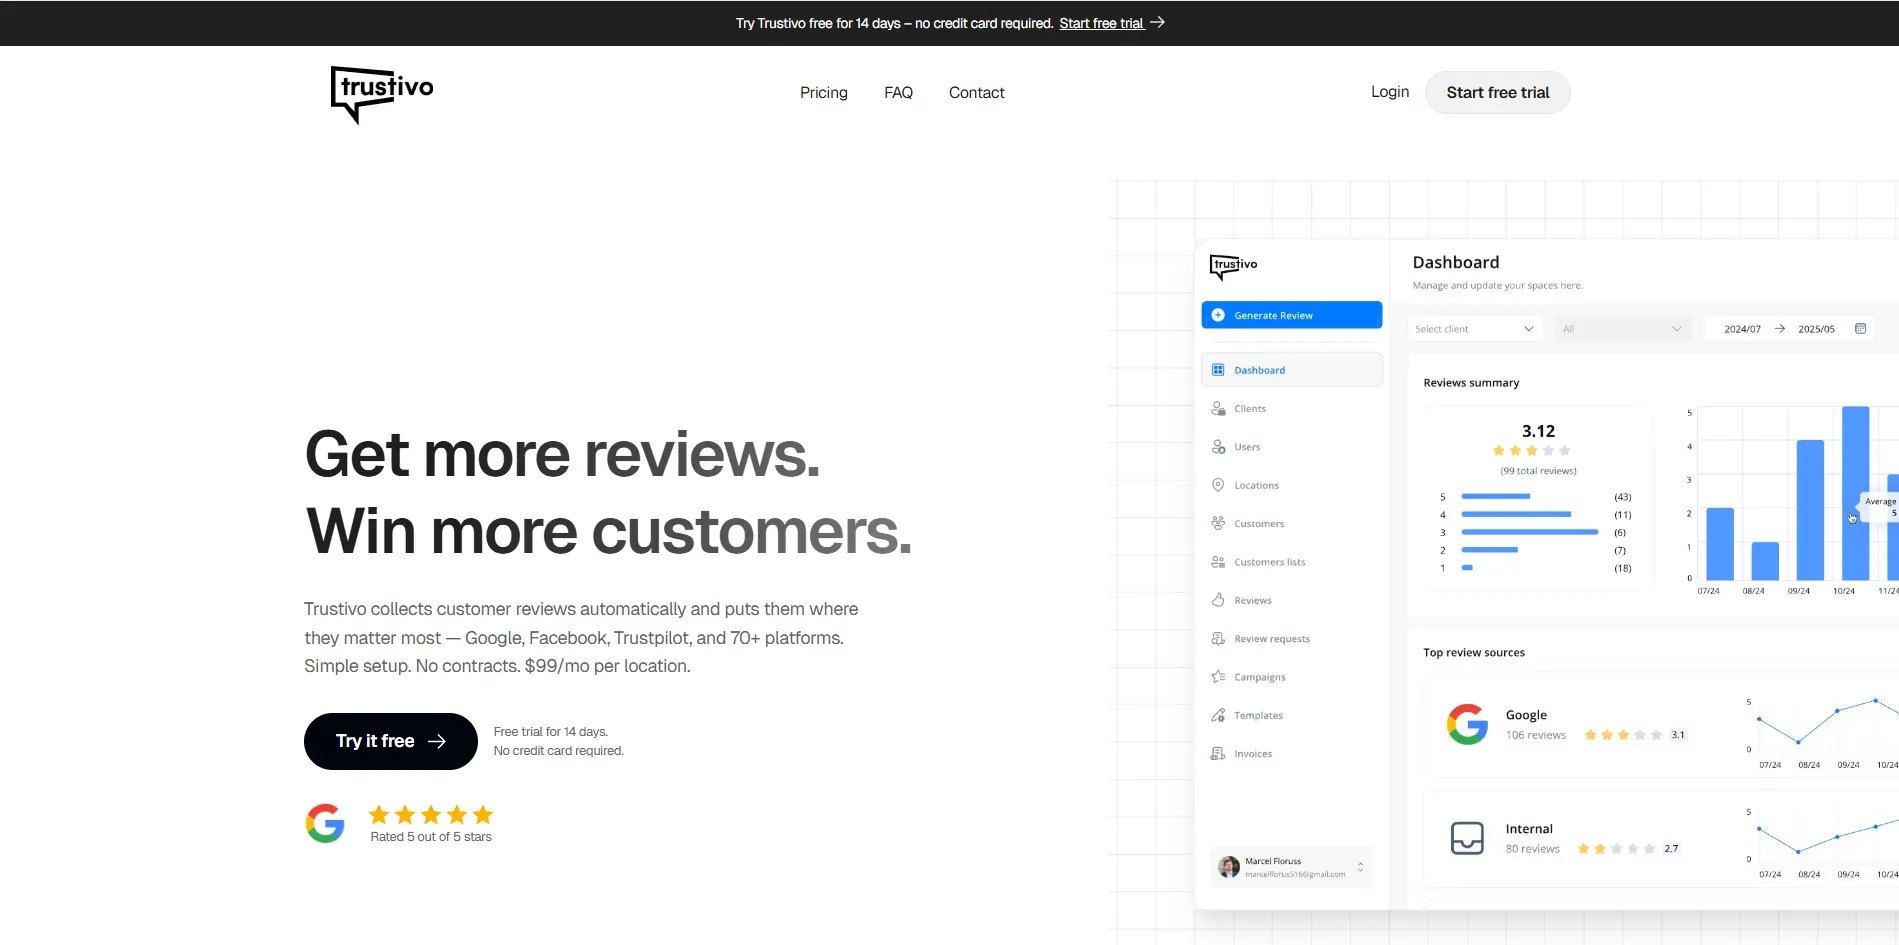This screenshot has width=1899, height=945.
Task: Click the Clients icon in the sidebar
Action: tap(1218, 408)
